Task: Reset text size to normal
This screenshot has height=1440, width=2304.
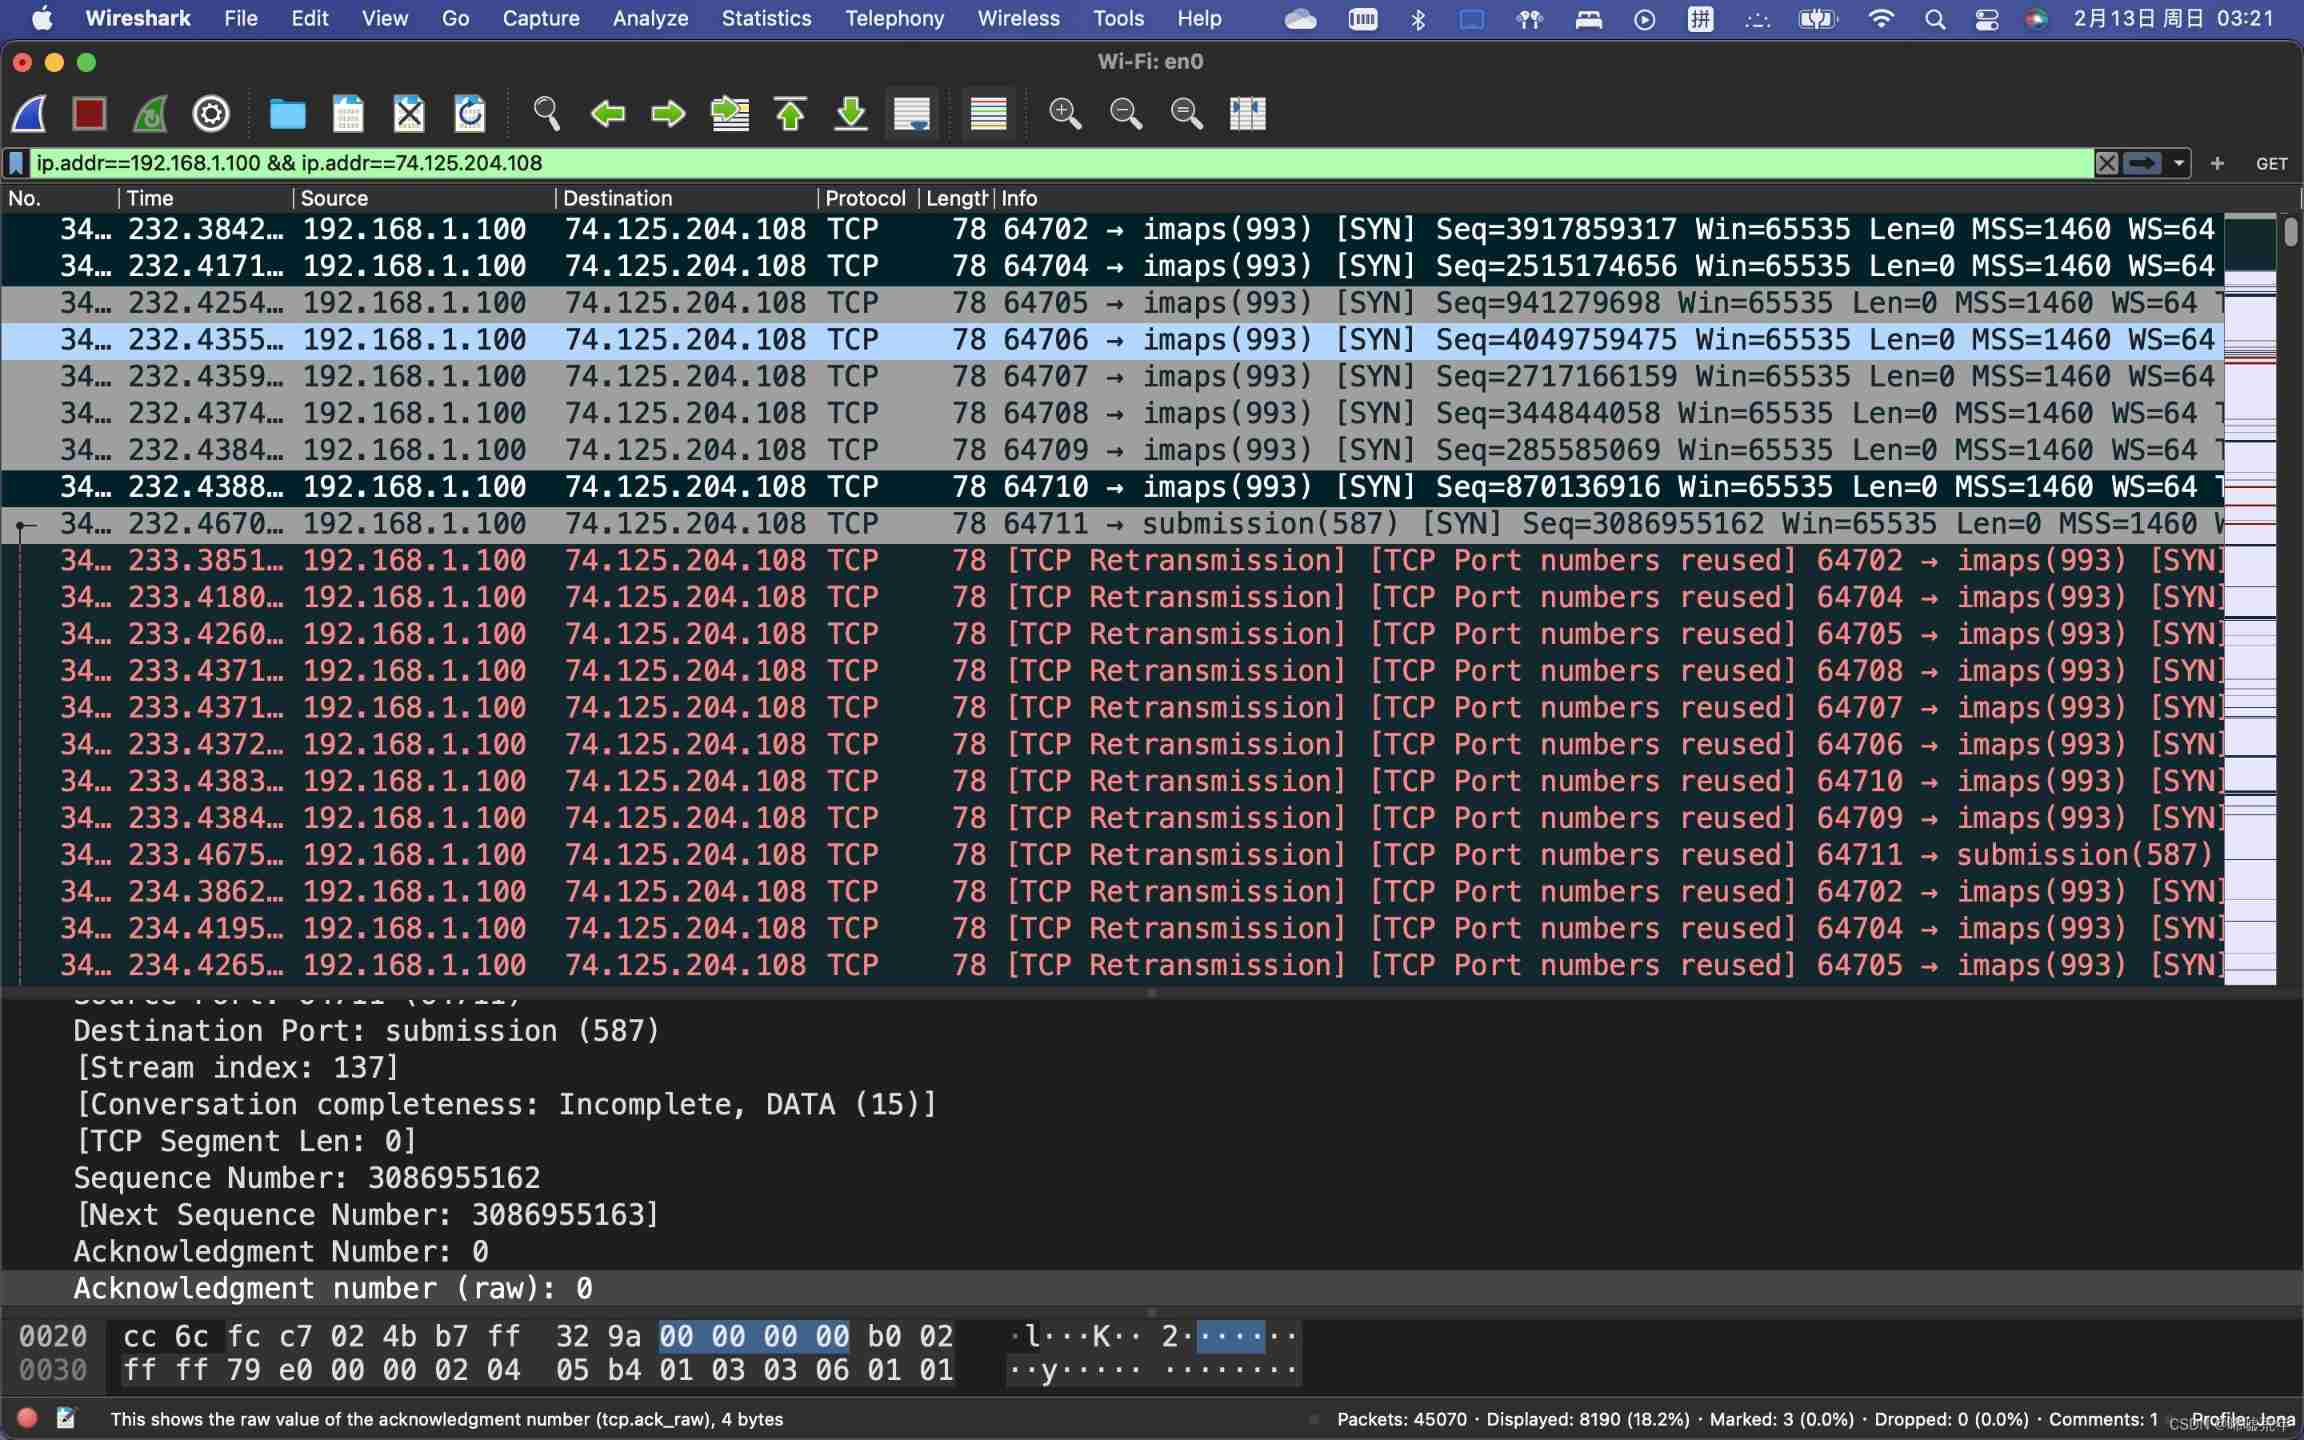Action: (1187, 113)
